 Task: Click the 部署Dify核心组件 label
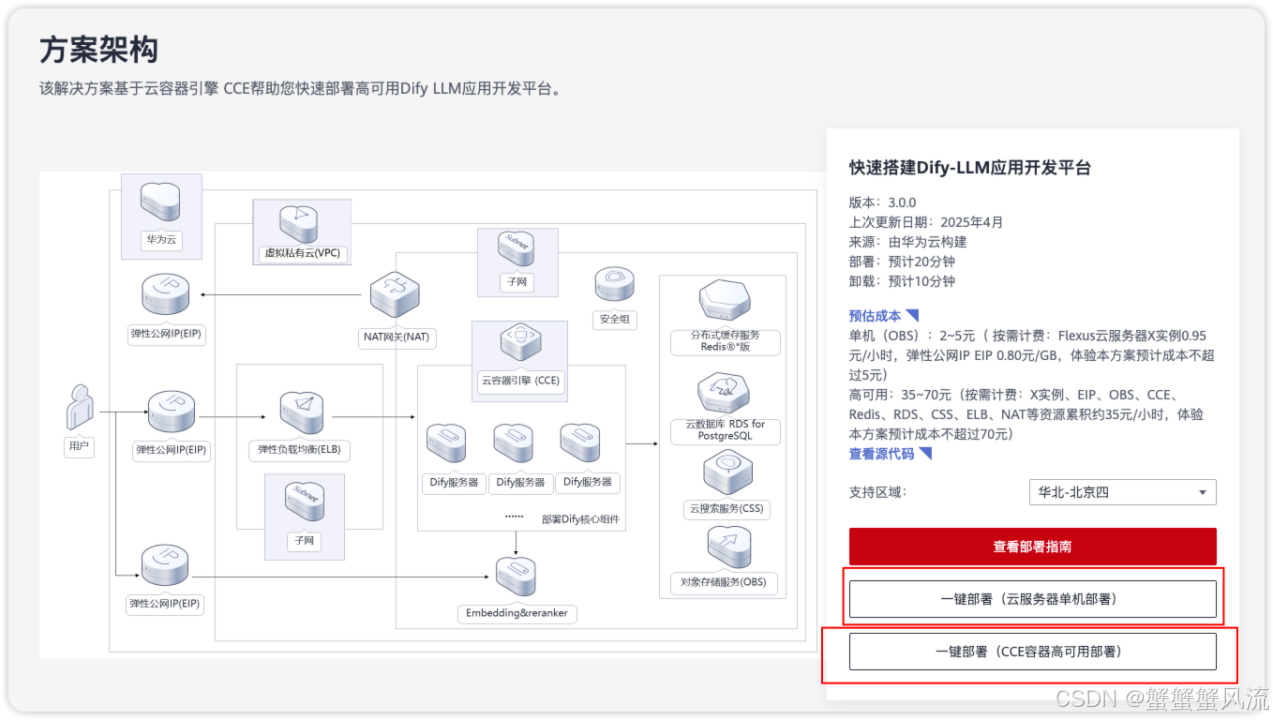(x=580, y=519)
